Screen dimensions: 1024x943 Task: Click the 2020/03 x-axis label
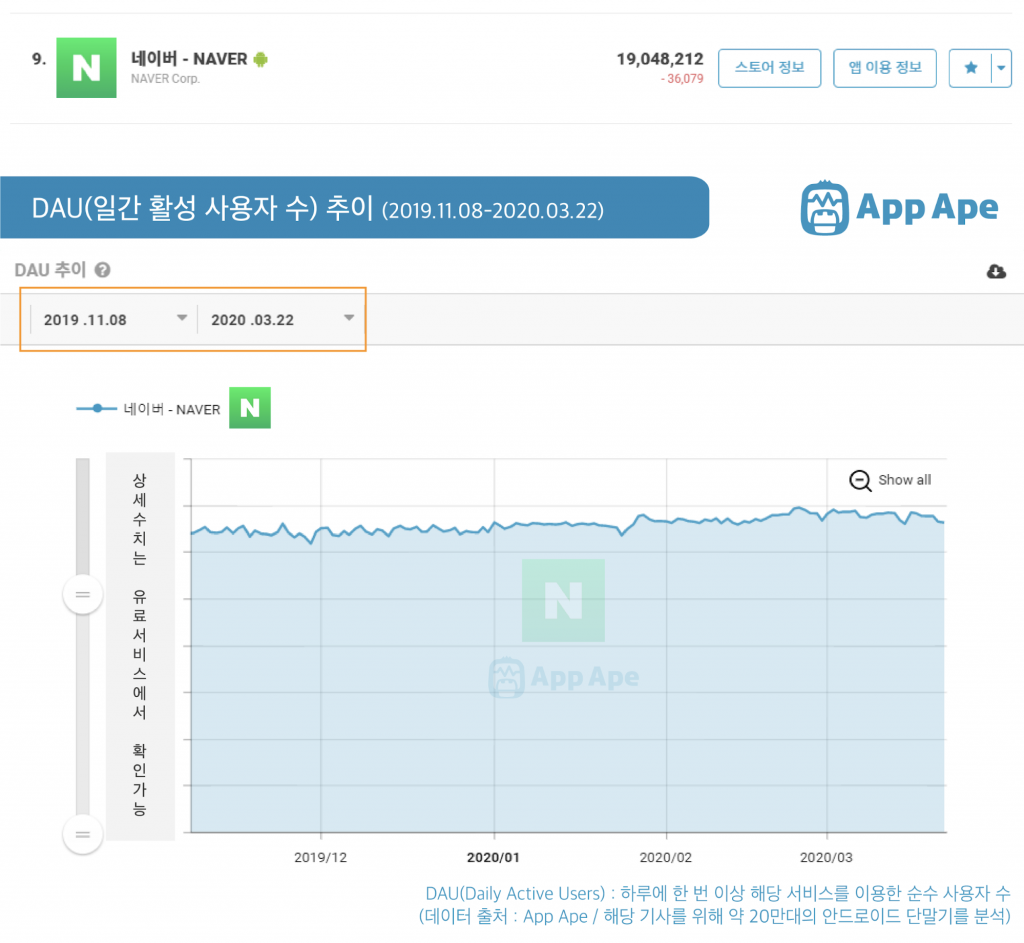click(x=826, y=857)
